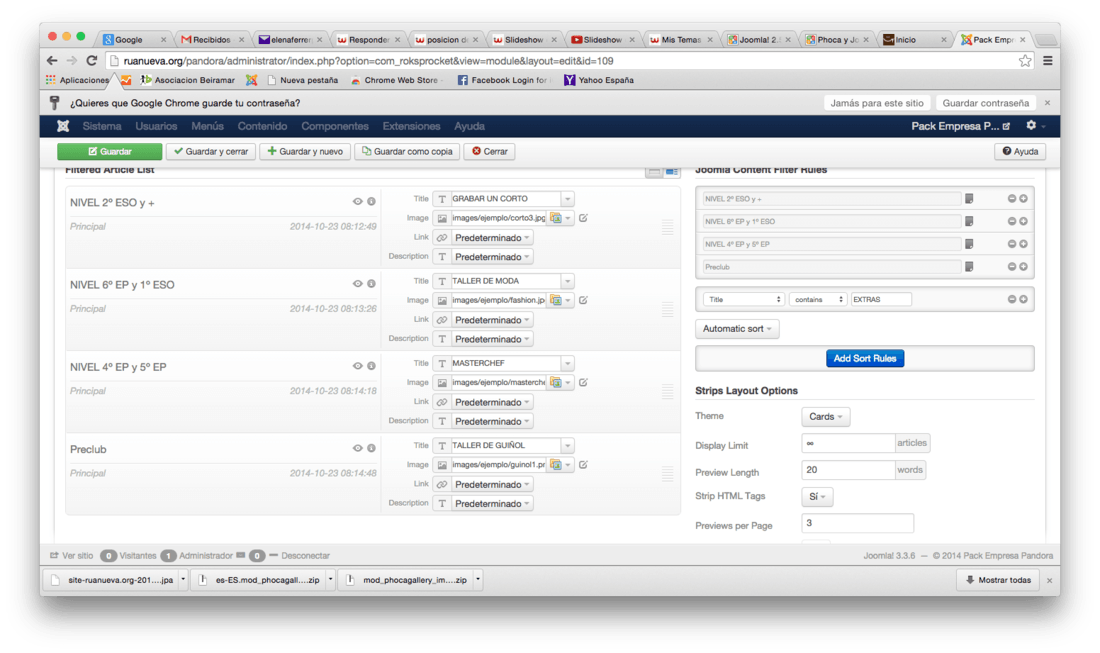Open Chrome hamburger menu
The image size is (1100, 653).
[x=1047, y=61]
